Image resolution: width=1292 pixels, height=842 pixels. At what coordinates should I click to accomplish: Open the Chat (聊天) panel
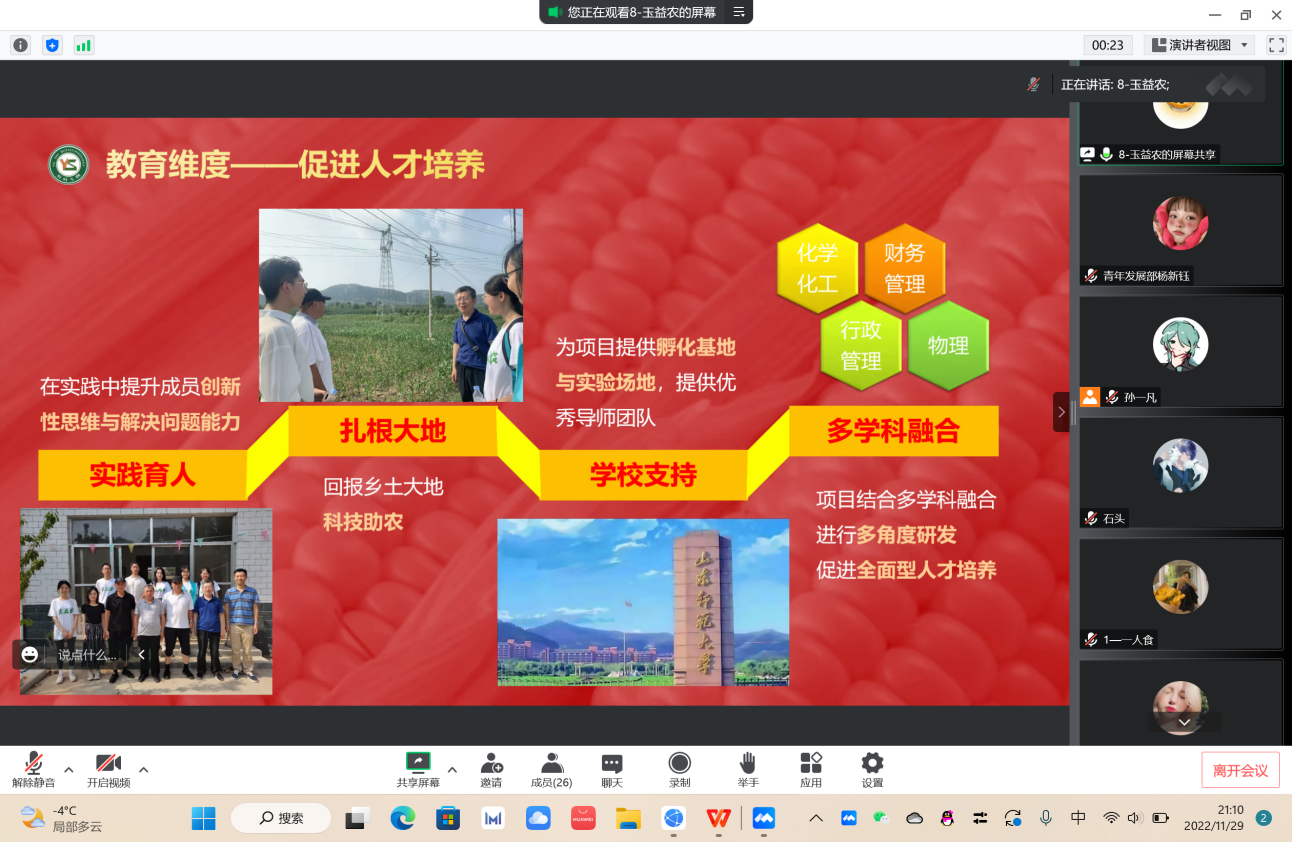click(x=612, y=770)
